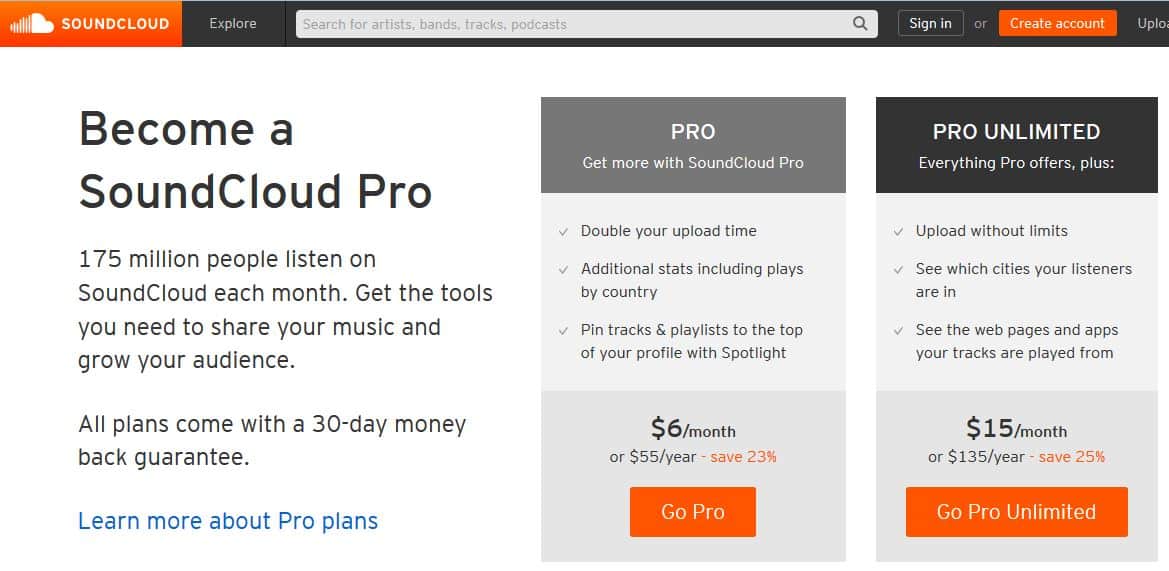Click checkmark beside See the web pages
The image size is (1169, 571).
[898, 330]
